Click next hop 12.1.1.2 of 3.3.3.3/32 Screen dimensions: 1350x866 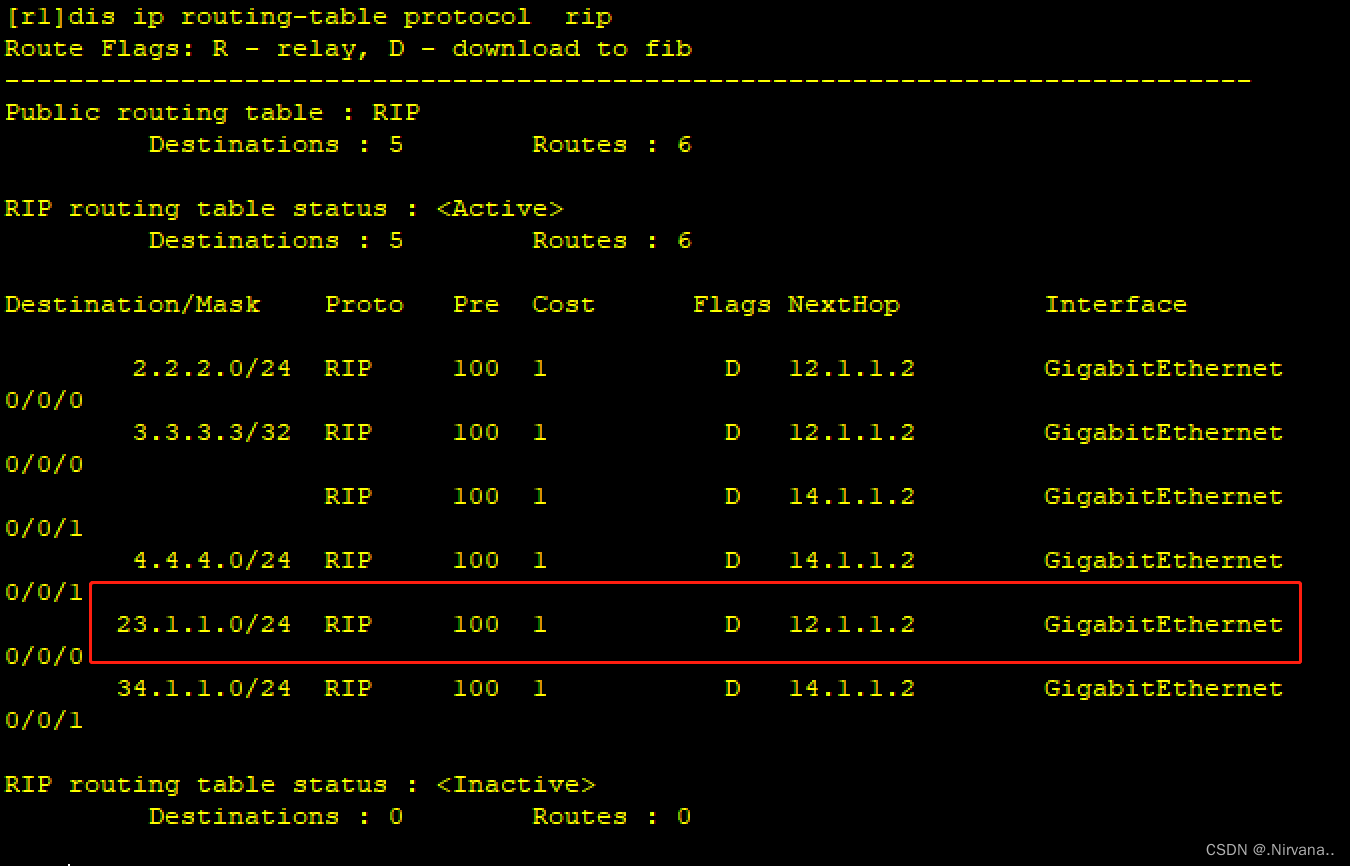pos(852,433)
